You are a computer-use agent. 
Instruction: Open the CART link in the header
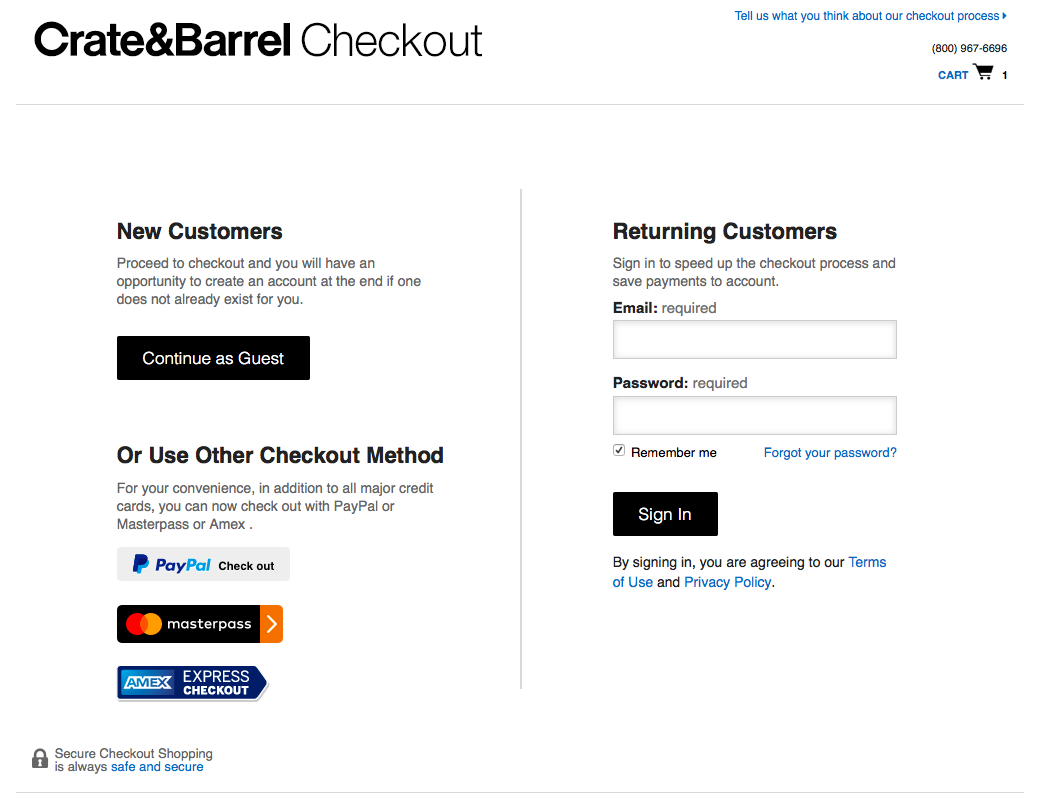click(952, 74)
